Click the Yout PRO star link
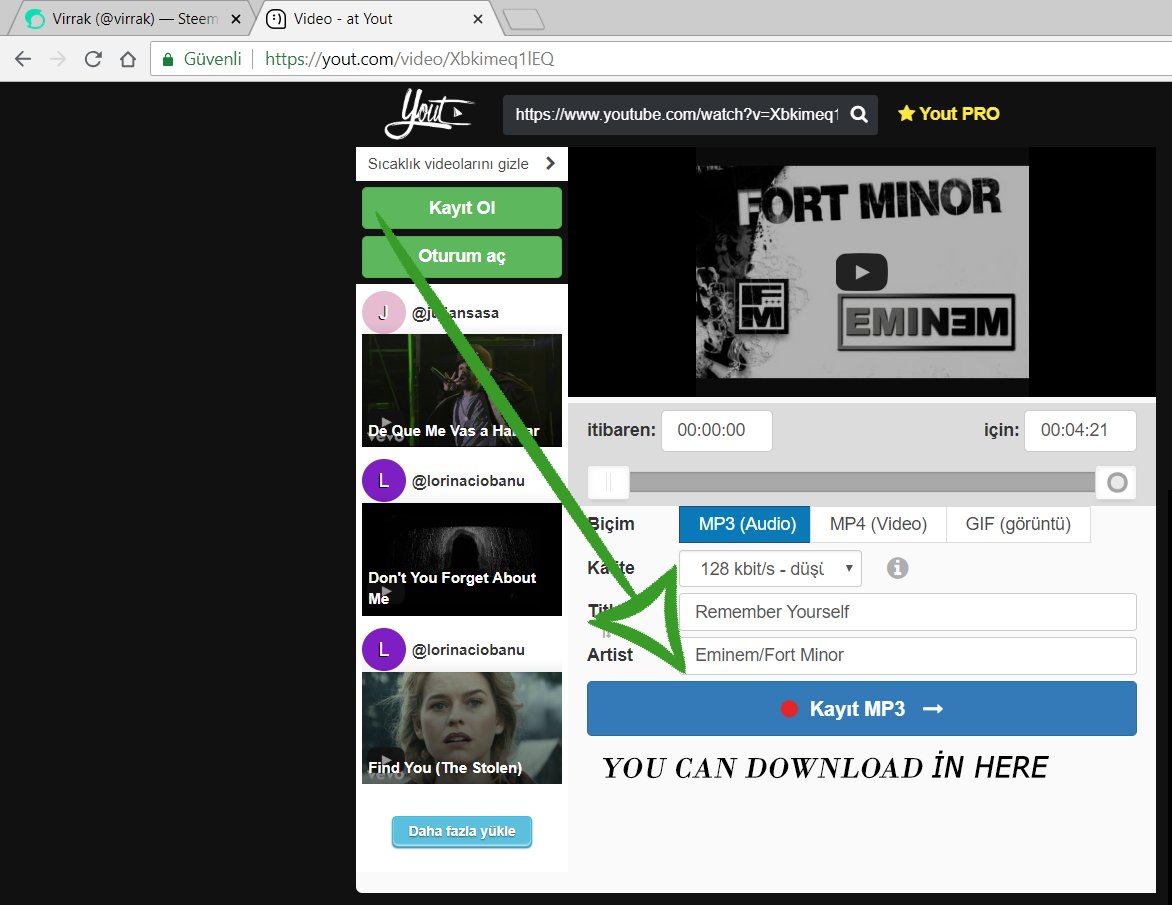Image resolution: width=1172 pixels, height=905 pixels. [949, 114]
